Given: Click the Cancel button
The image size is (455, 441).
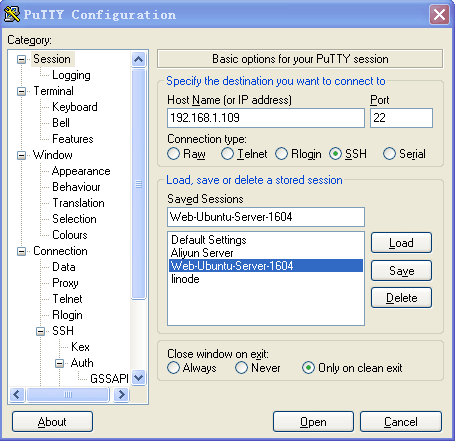Looking at the screenshot, I should click(401, 422).
